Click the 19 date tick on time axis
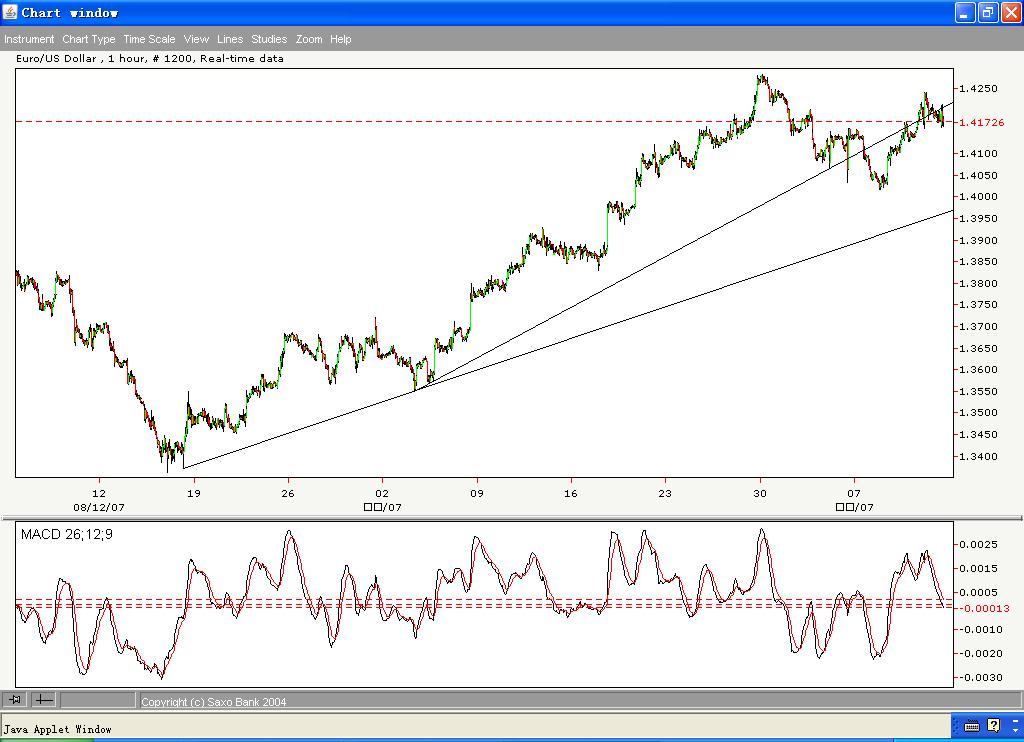1024x742 pixels. coord(194,493)
